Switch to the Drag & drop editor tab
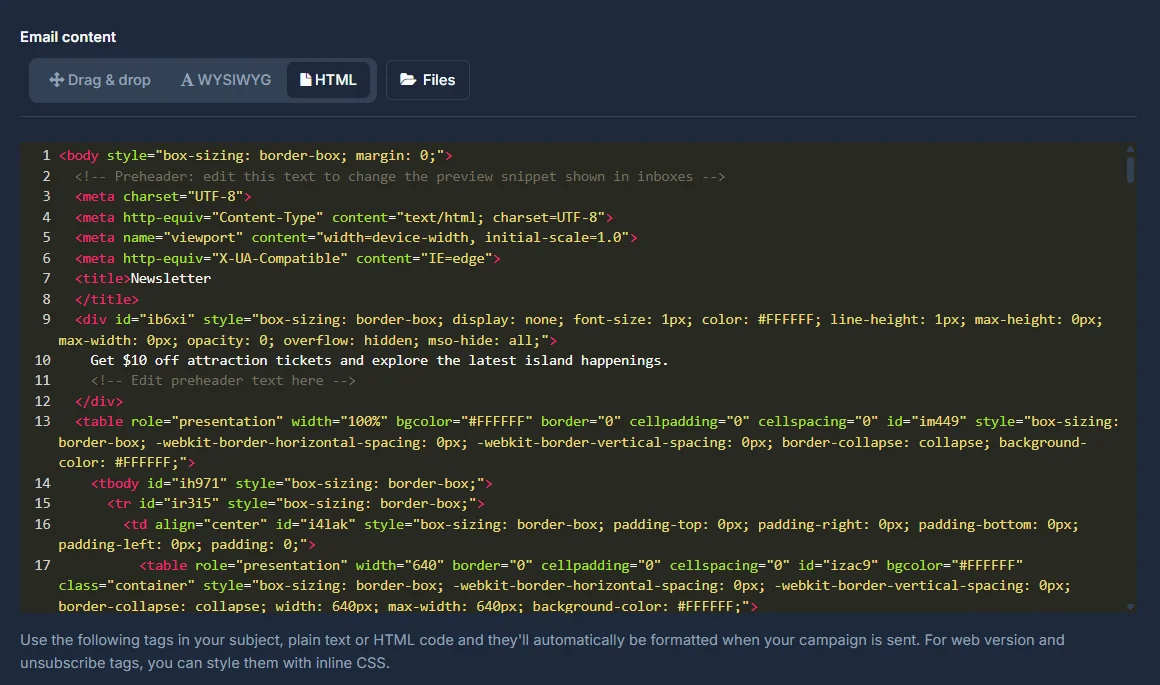 (x=100, y=80)
